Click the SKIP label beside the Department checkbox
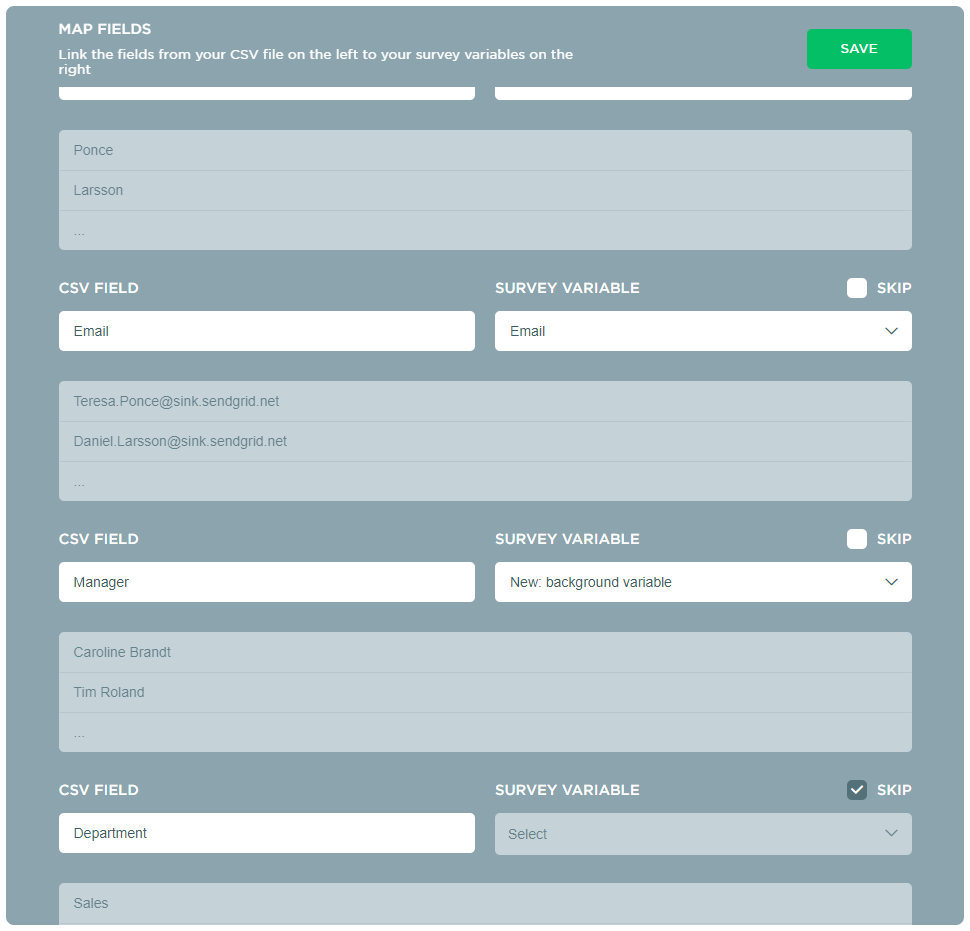This screenshot has height=931, width=970. coord(894,790)
